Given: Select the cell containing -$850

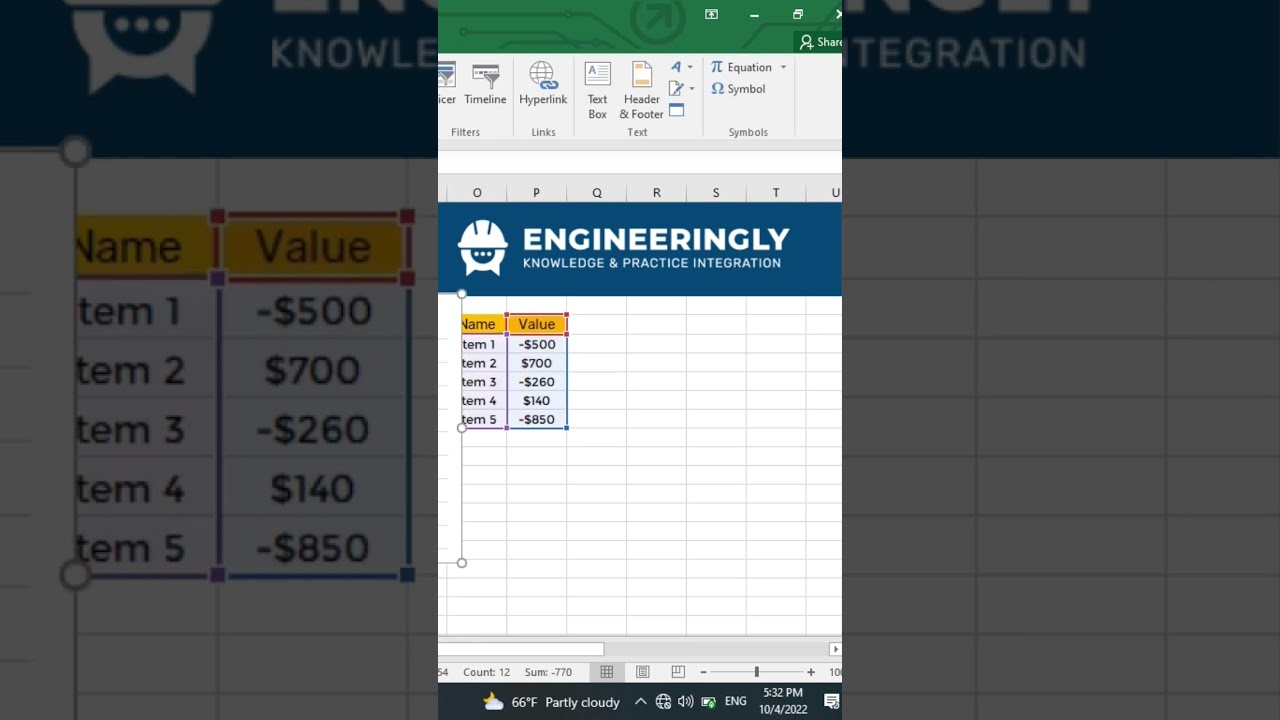Looking at the screenshot, I should click(x=537, y=420).
